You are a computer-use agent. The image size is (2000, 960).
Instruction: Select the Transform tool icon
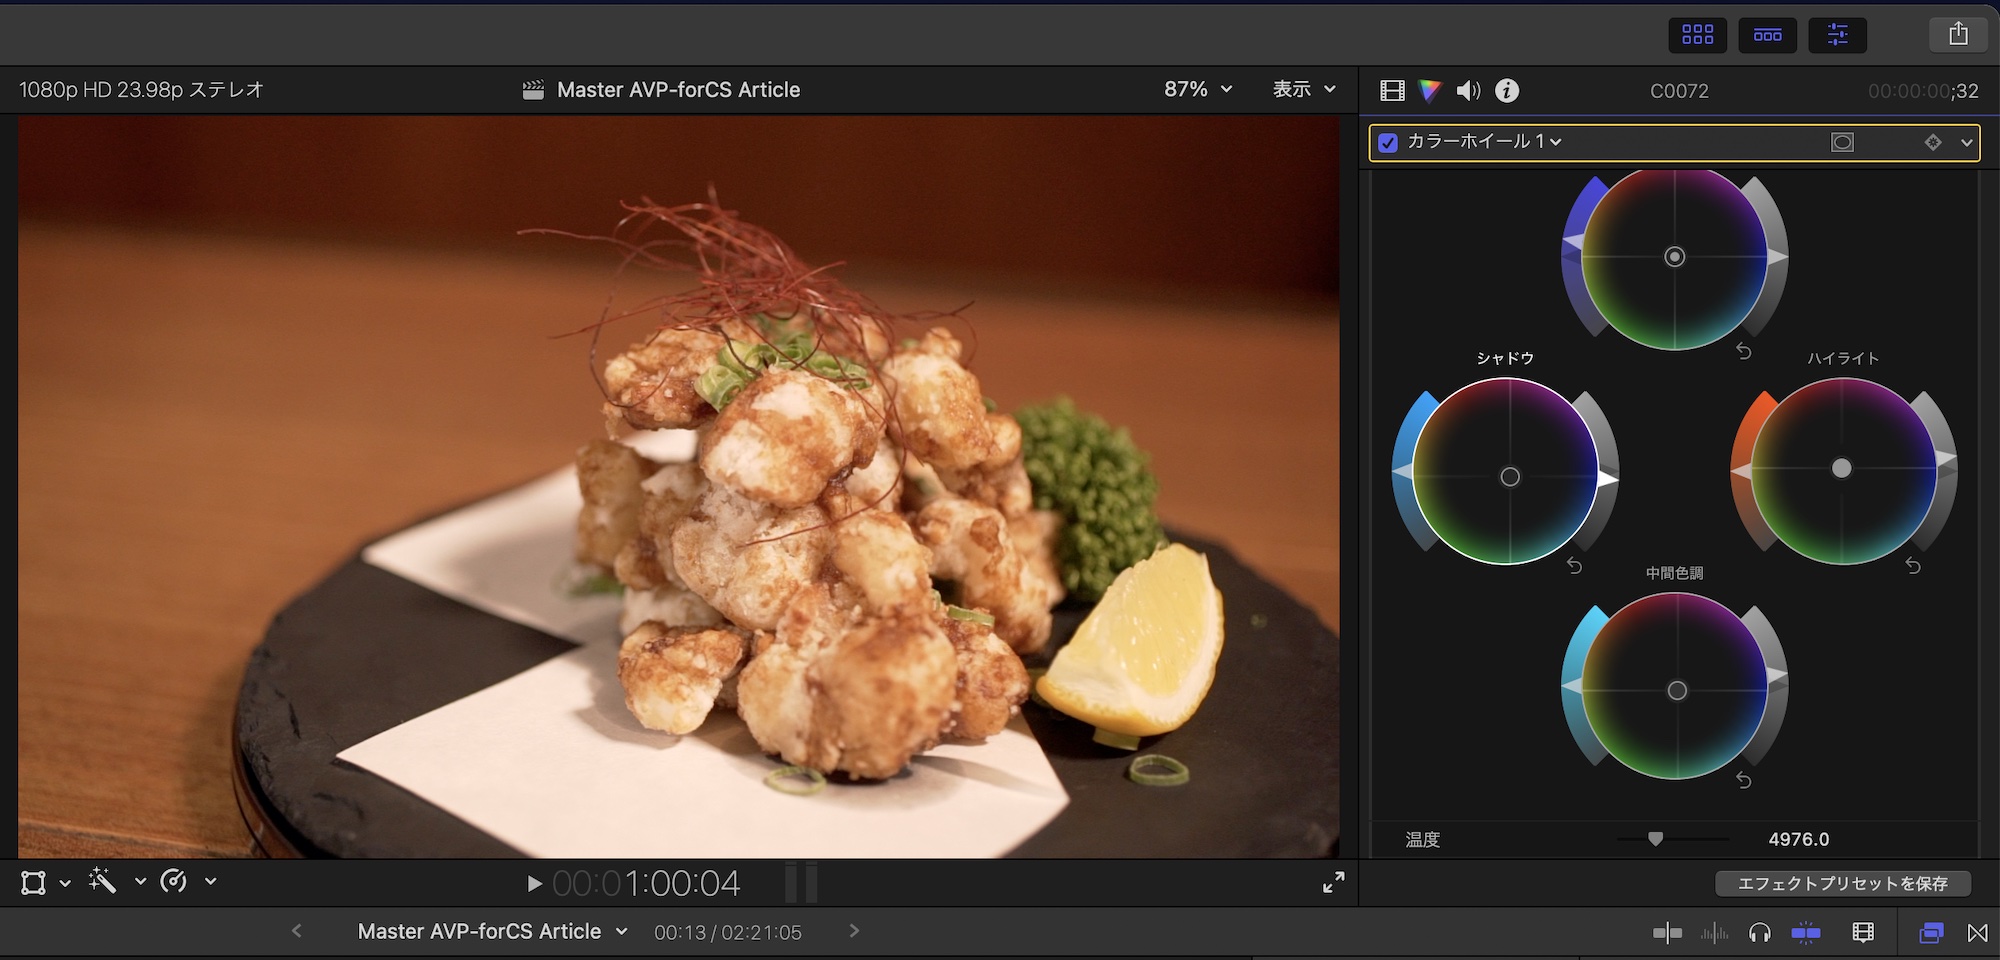(33, 882)
